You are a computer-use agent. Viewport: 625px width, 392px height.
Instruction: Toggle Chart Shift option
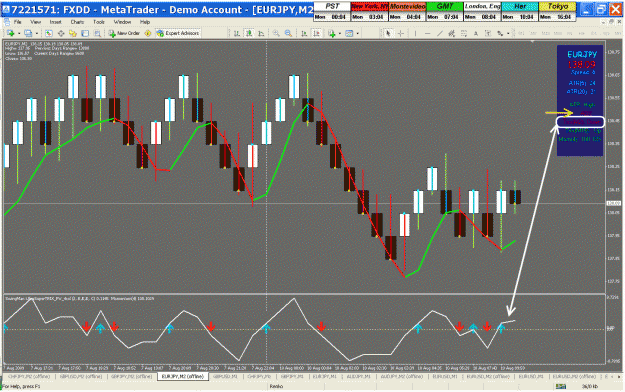point(316,33)
